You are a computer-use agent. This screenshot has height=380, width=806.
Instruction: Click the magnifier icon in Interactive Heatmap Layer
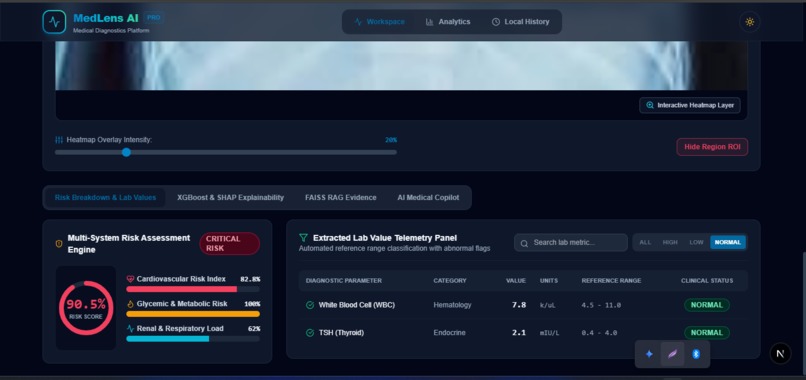pyautogui.click(x=650, y=105)
